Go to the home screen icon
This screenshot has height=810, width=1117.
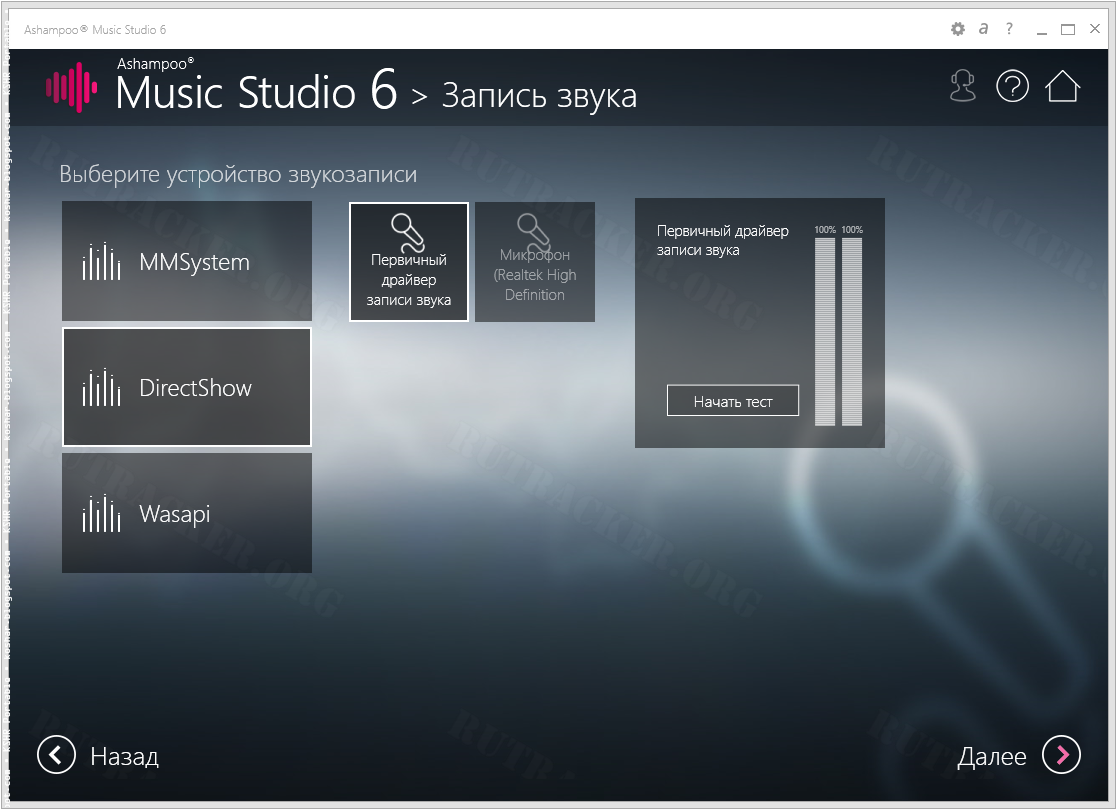pos(1063,87)
